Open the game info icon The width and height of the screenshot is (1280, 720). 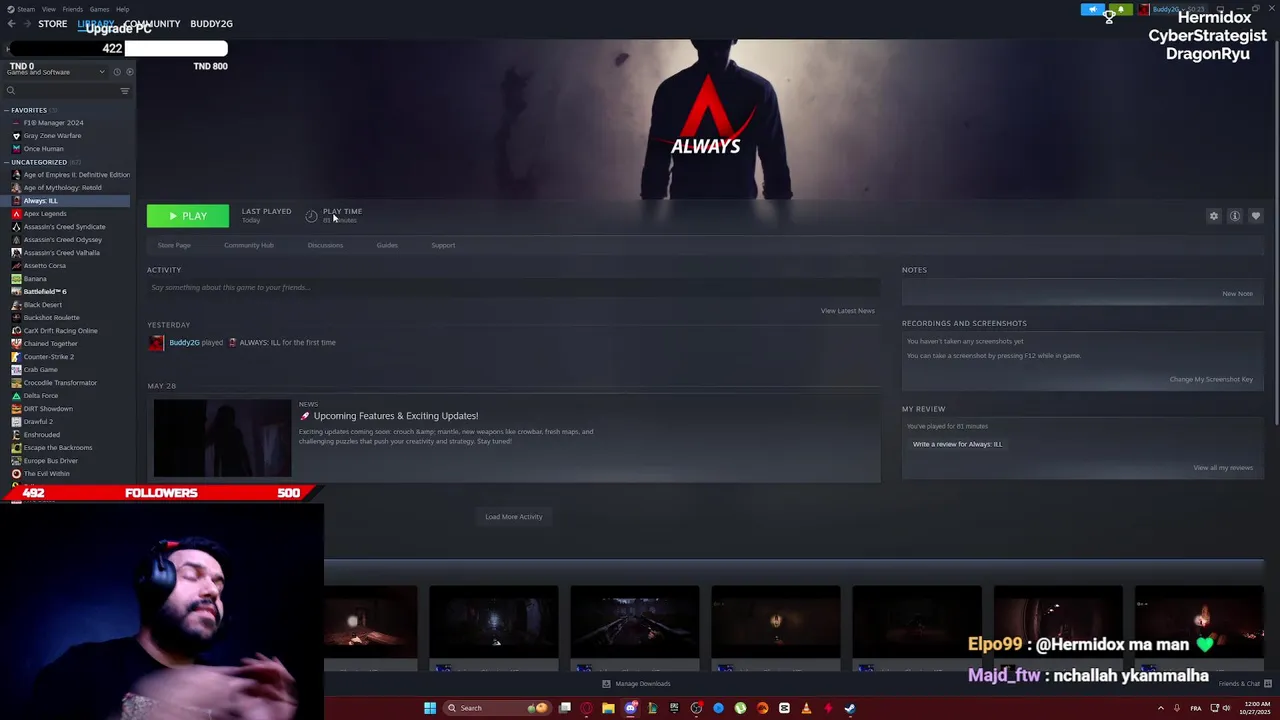click(1235, 216)
